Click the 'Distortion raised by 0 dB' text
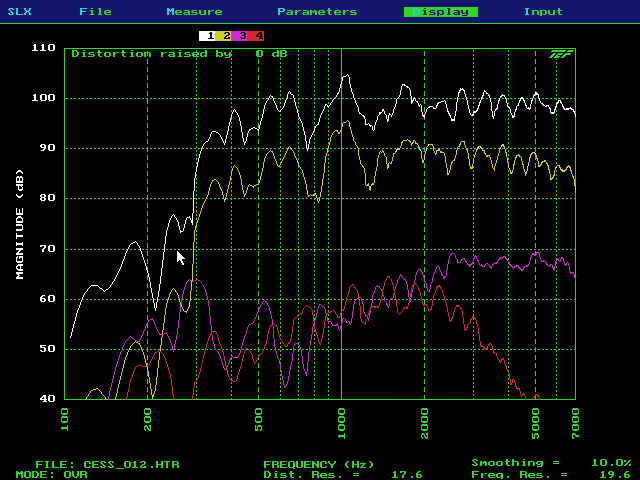 click(x=179, y=54)
